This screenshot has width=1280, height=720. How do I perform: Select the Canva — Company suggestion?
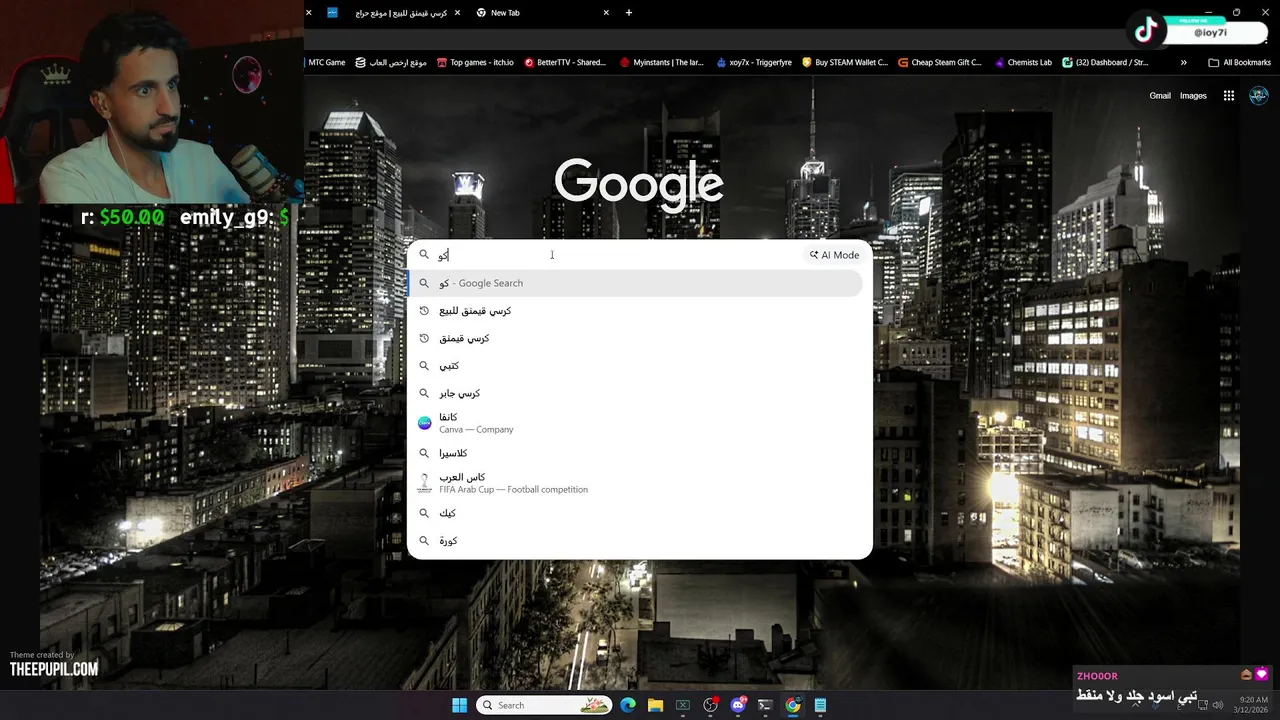pos(635,423)
